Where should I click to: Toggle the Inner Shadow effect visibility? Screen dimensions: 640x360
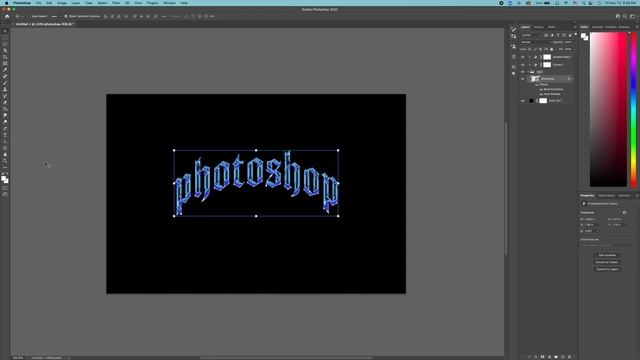point(541,94)
